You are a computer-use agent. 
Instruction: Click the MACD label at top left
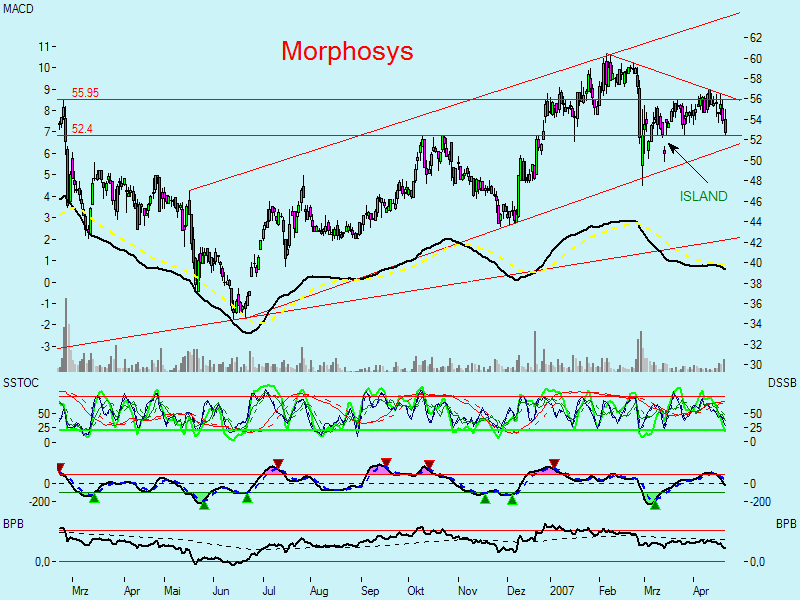click(18, 9)
